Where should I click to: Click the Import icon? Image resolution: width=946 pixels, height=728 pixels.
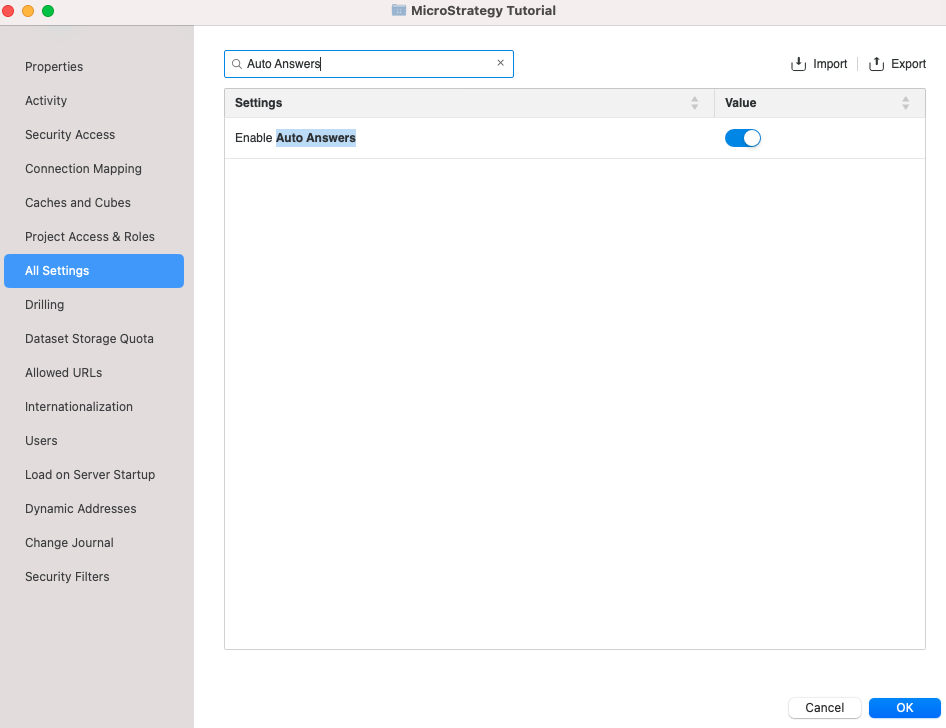click(799, 64)
